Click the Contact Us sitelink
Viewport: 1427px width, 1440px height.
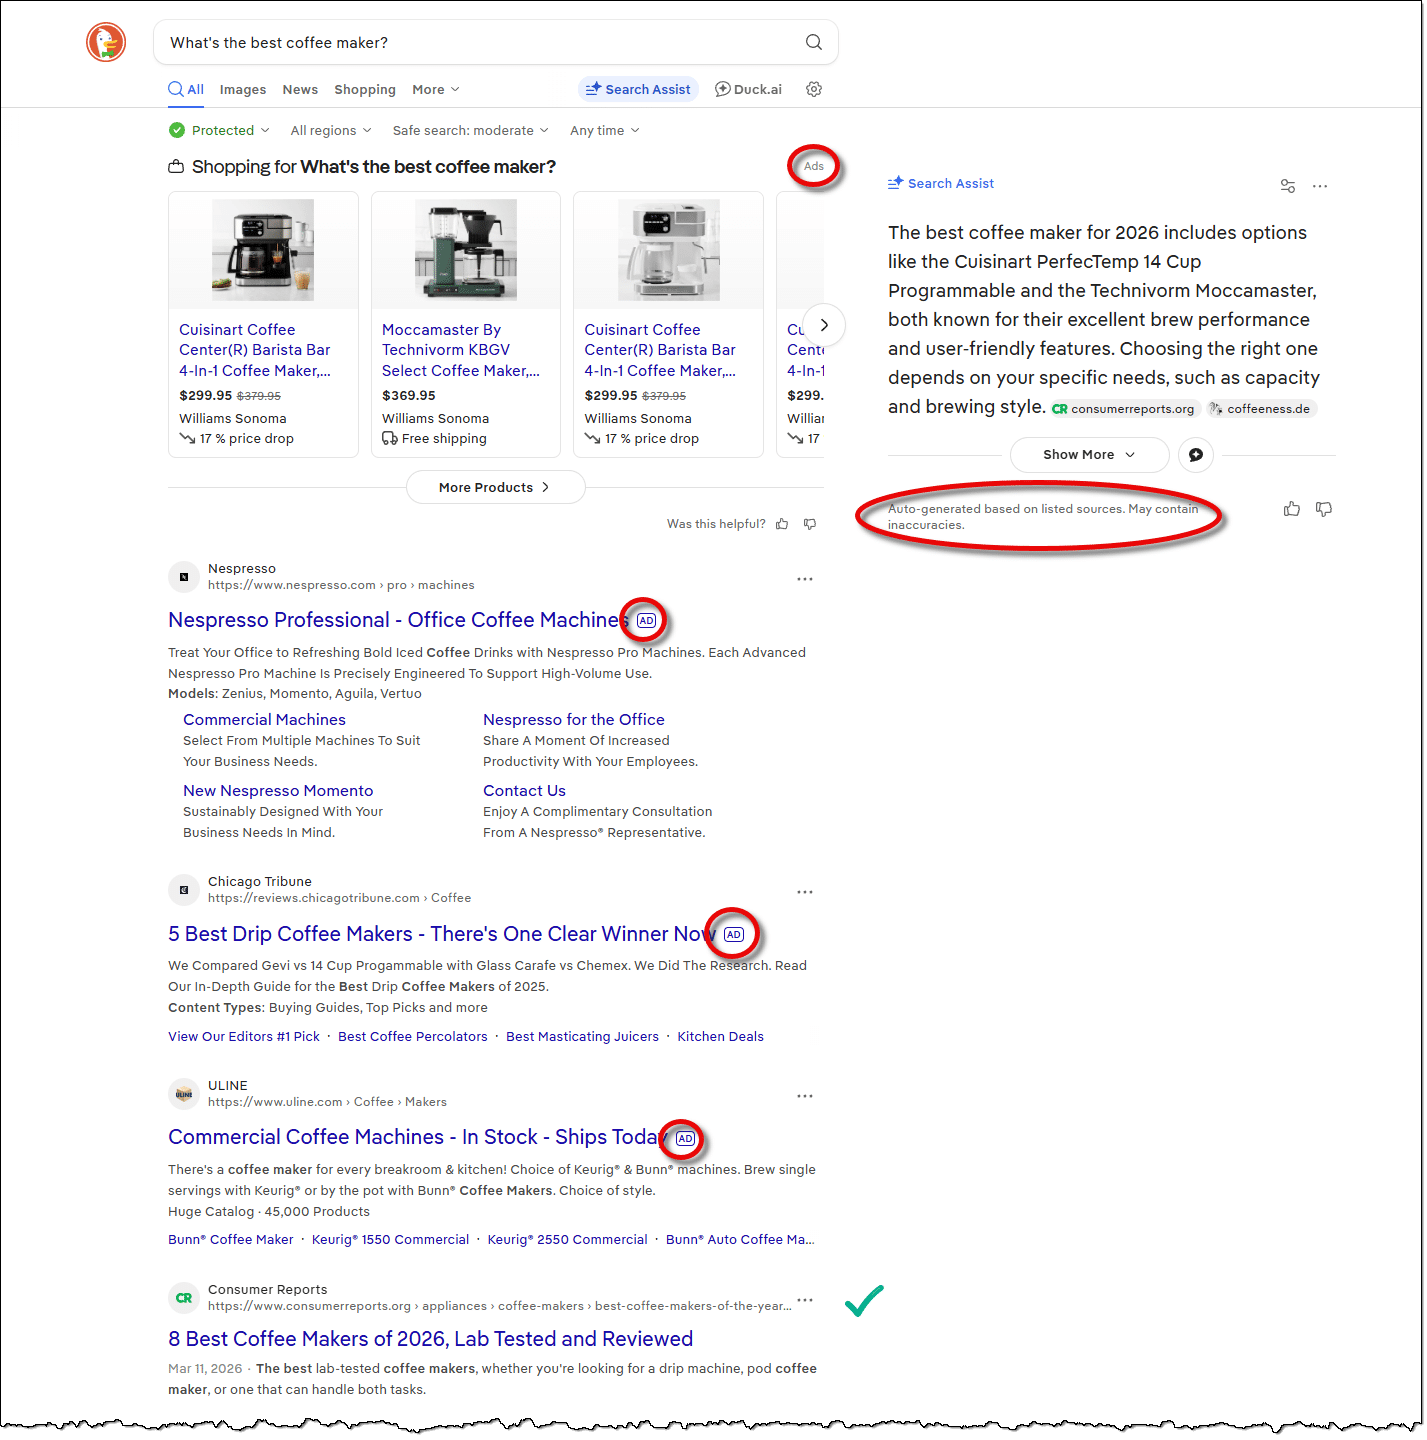[524, 791]
